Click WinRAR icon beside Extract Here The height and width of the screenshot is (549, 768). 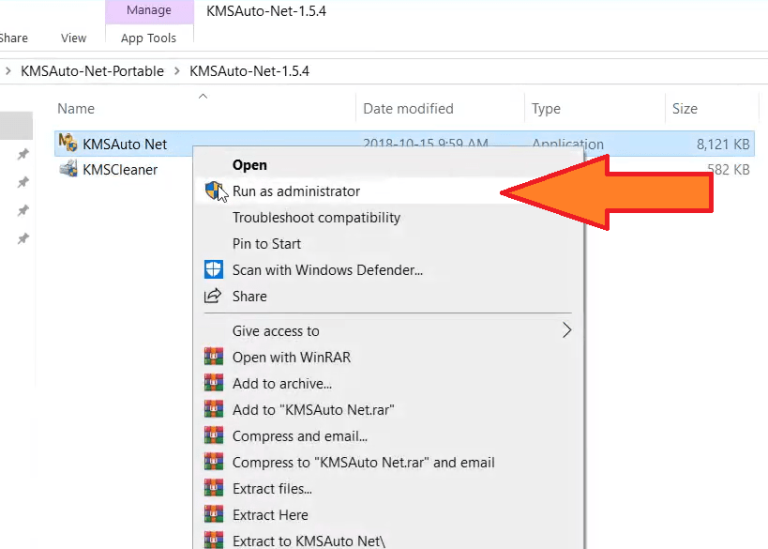click(214, 514)
